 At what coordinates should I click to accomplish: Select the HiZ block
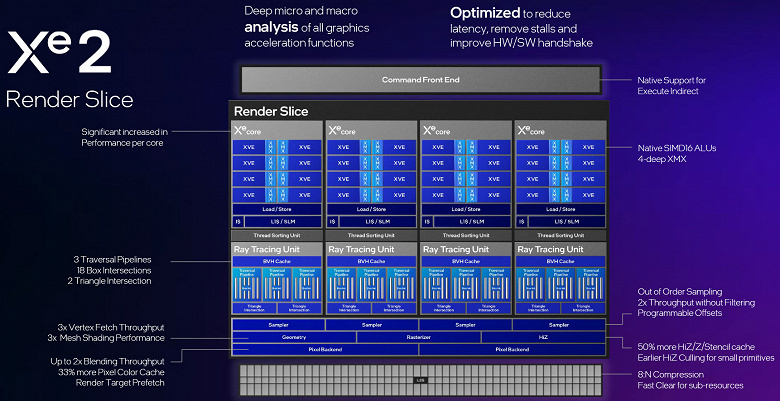click(543, 337)
